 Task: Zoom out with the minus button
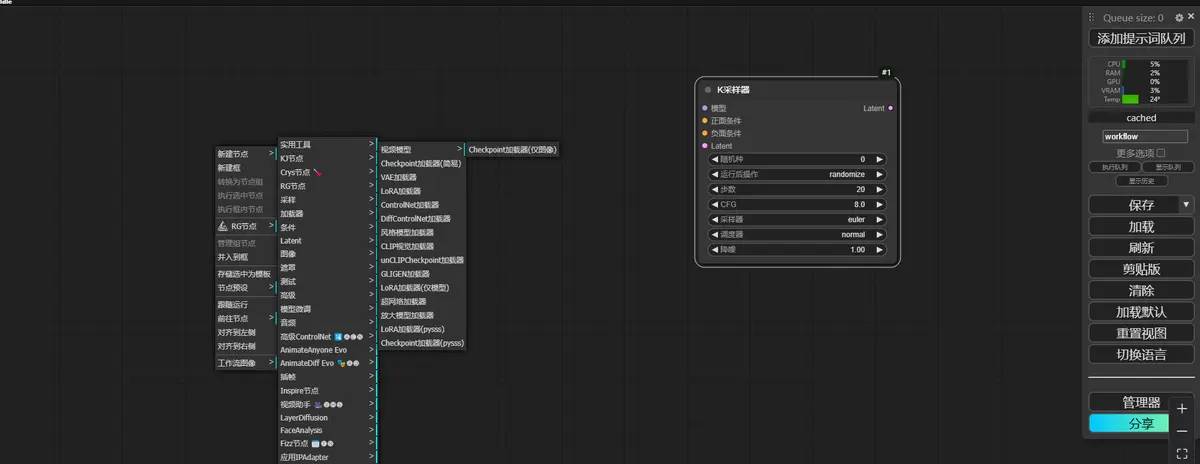click(1182, 431)
